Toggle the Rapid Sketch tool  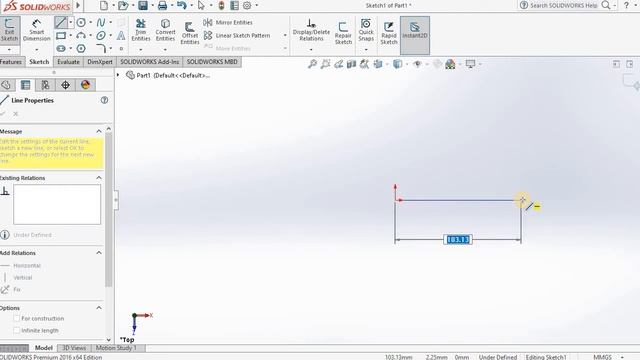click(x=389, y=33)
